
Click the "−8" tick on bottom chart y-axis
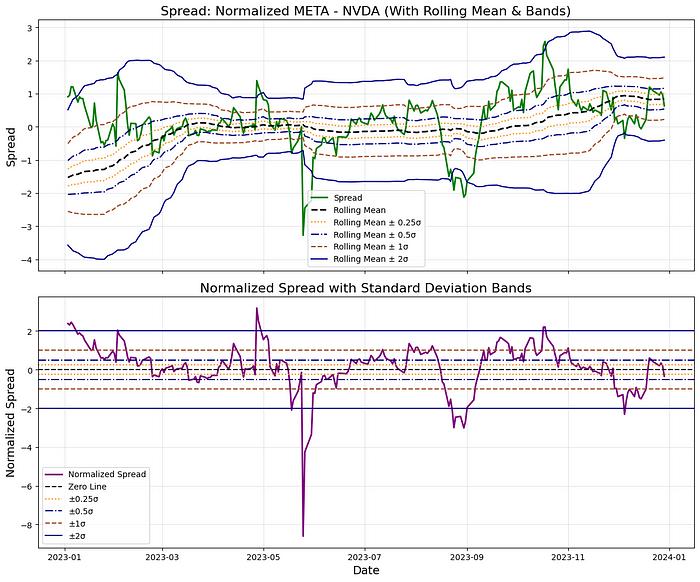click(x=27, y=525)
